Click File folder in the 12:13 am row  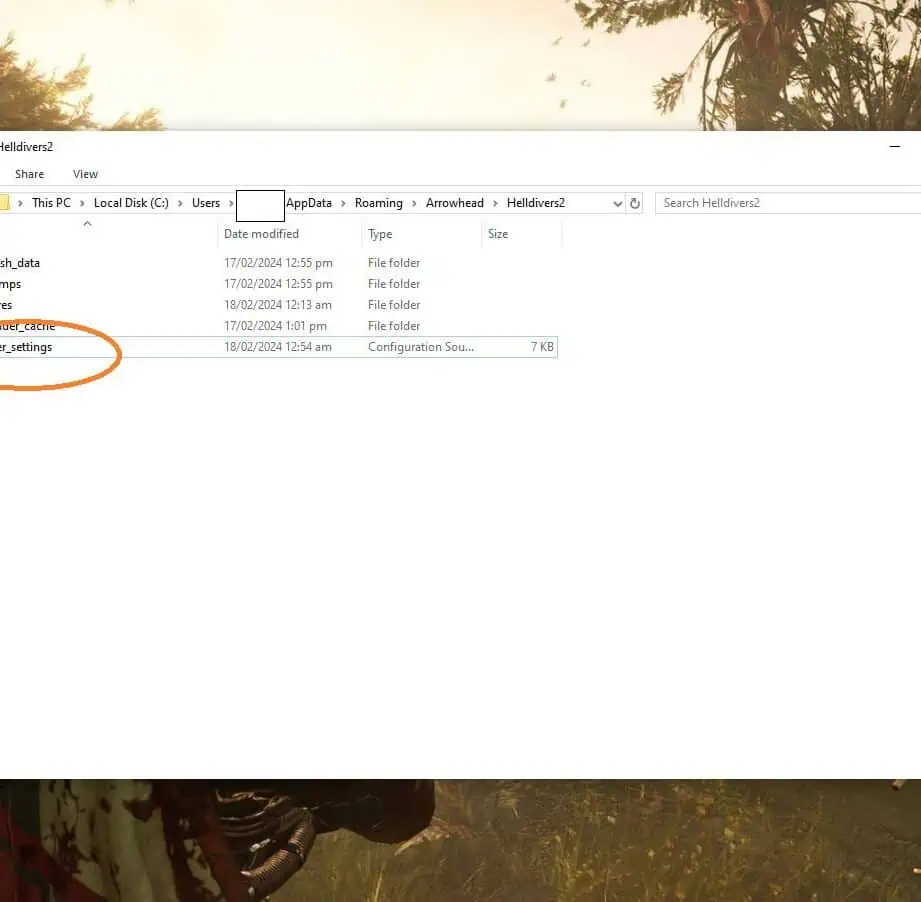pyautogui.click(x=394, y=305)
